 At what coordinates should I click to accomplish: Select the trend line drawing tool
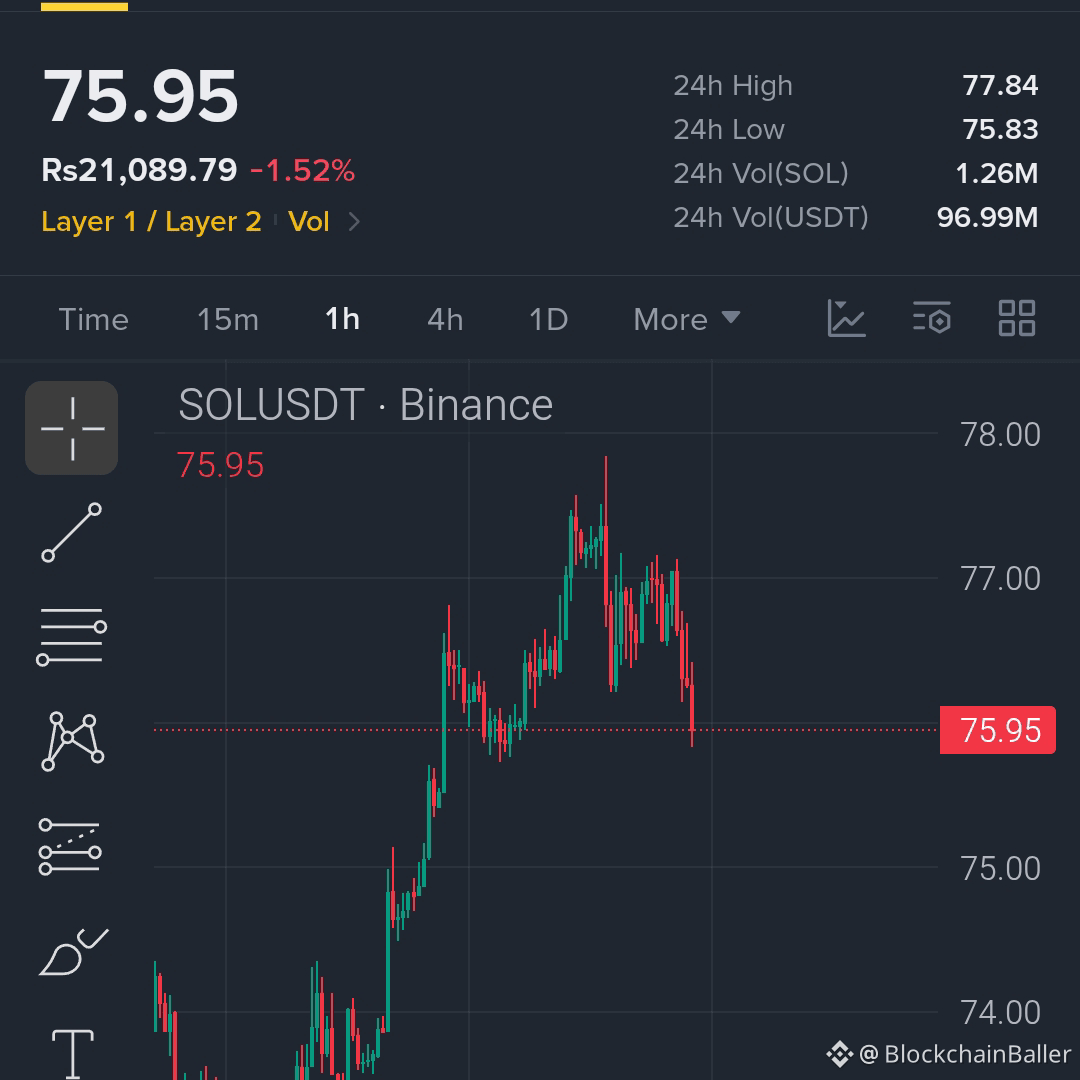point(72,532)
